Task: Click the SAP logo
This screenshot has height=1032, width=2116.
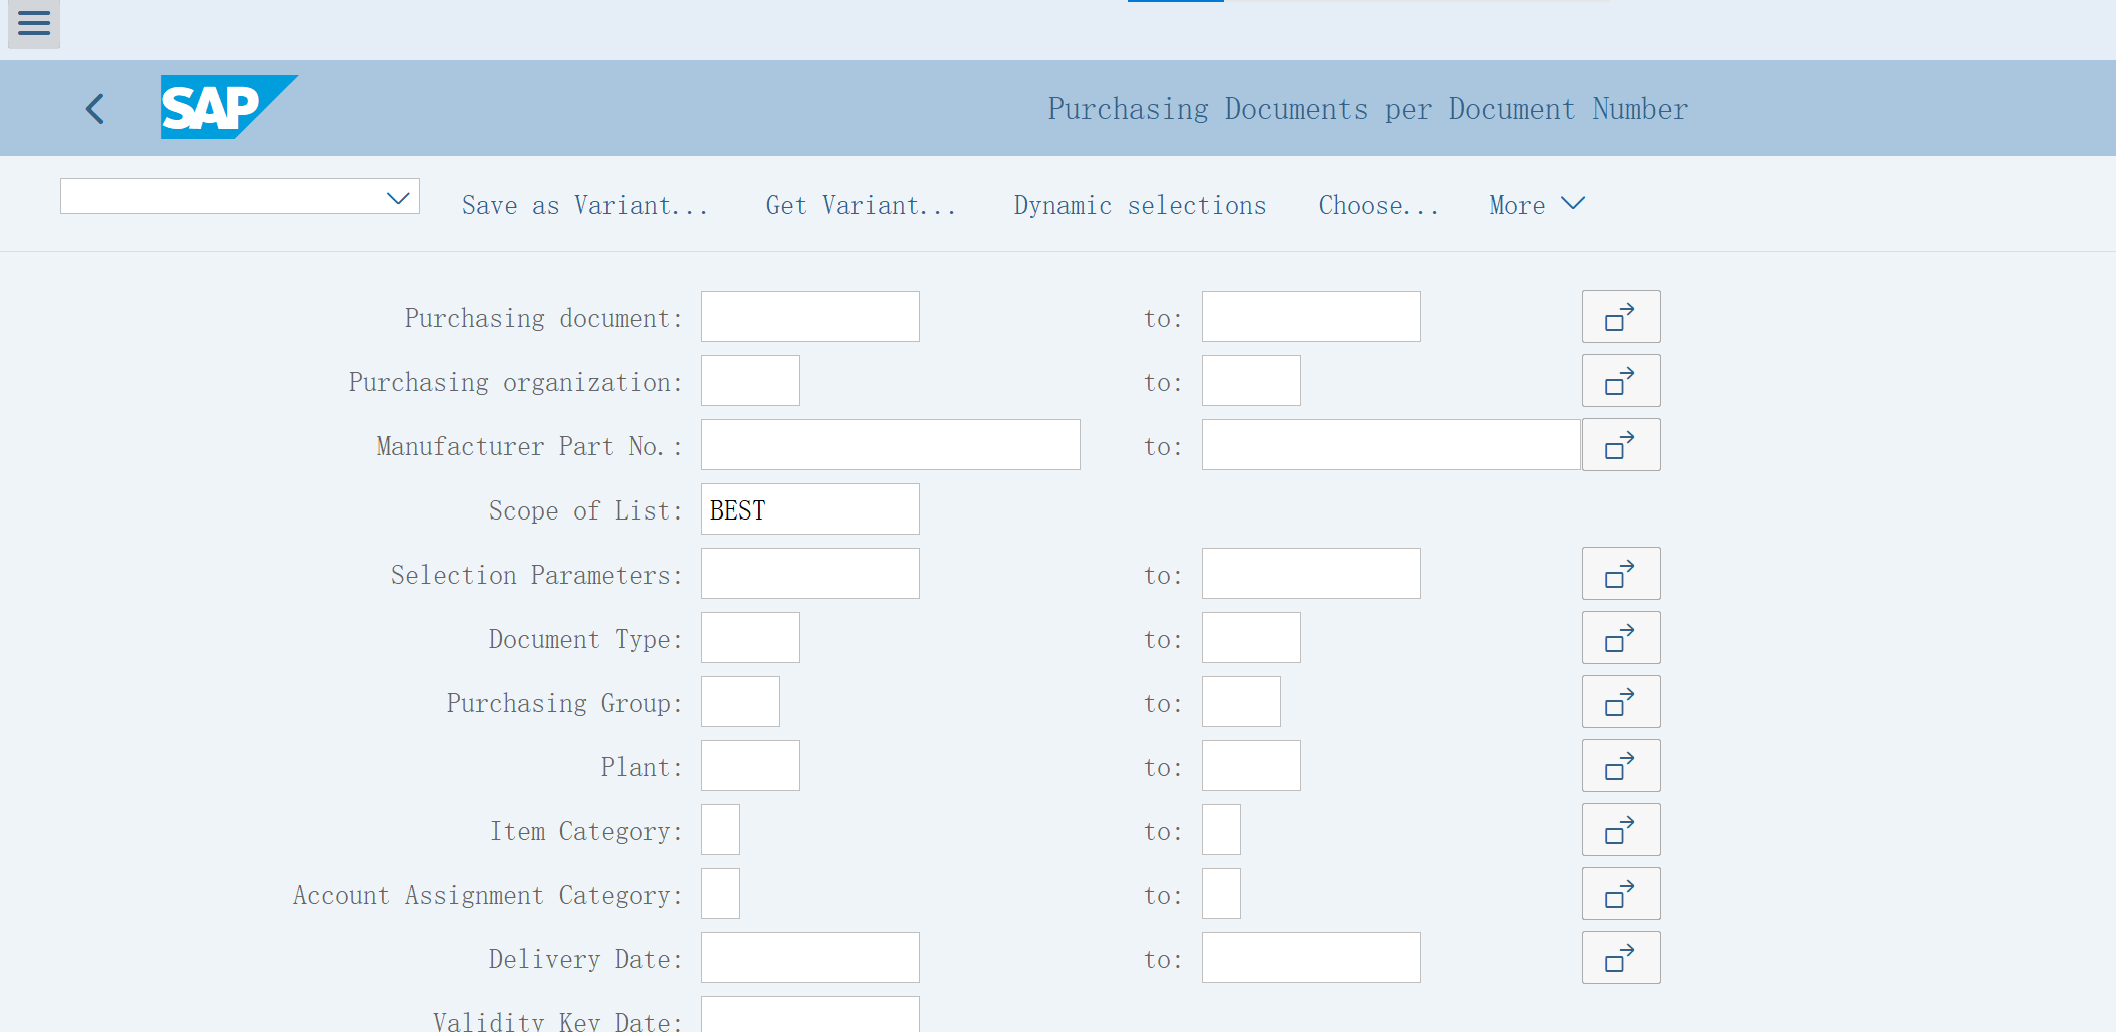Action: click(x=228, y=107)
